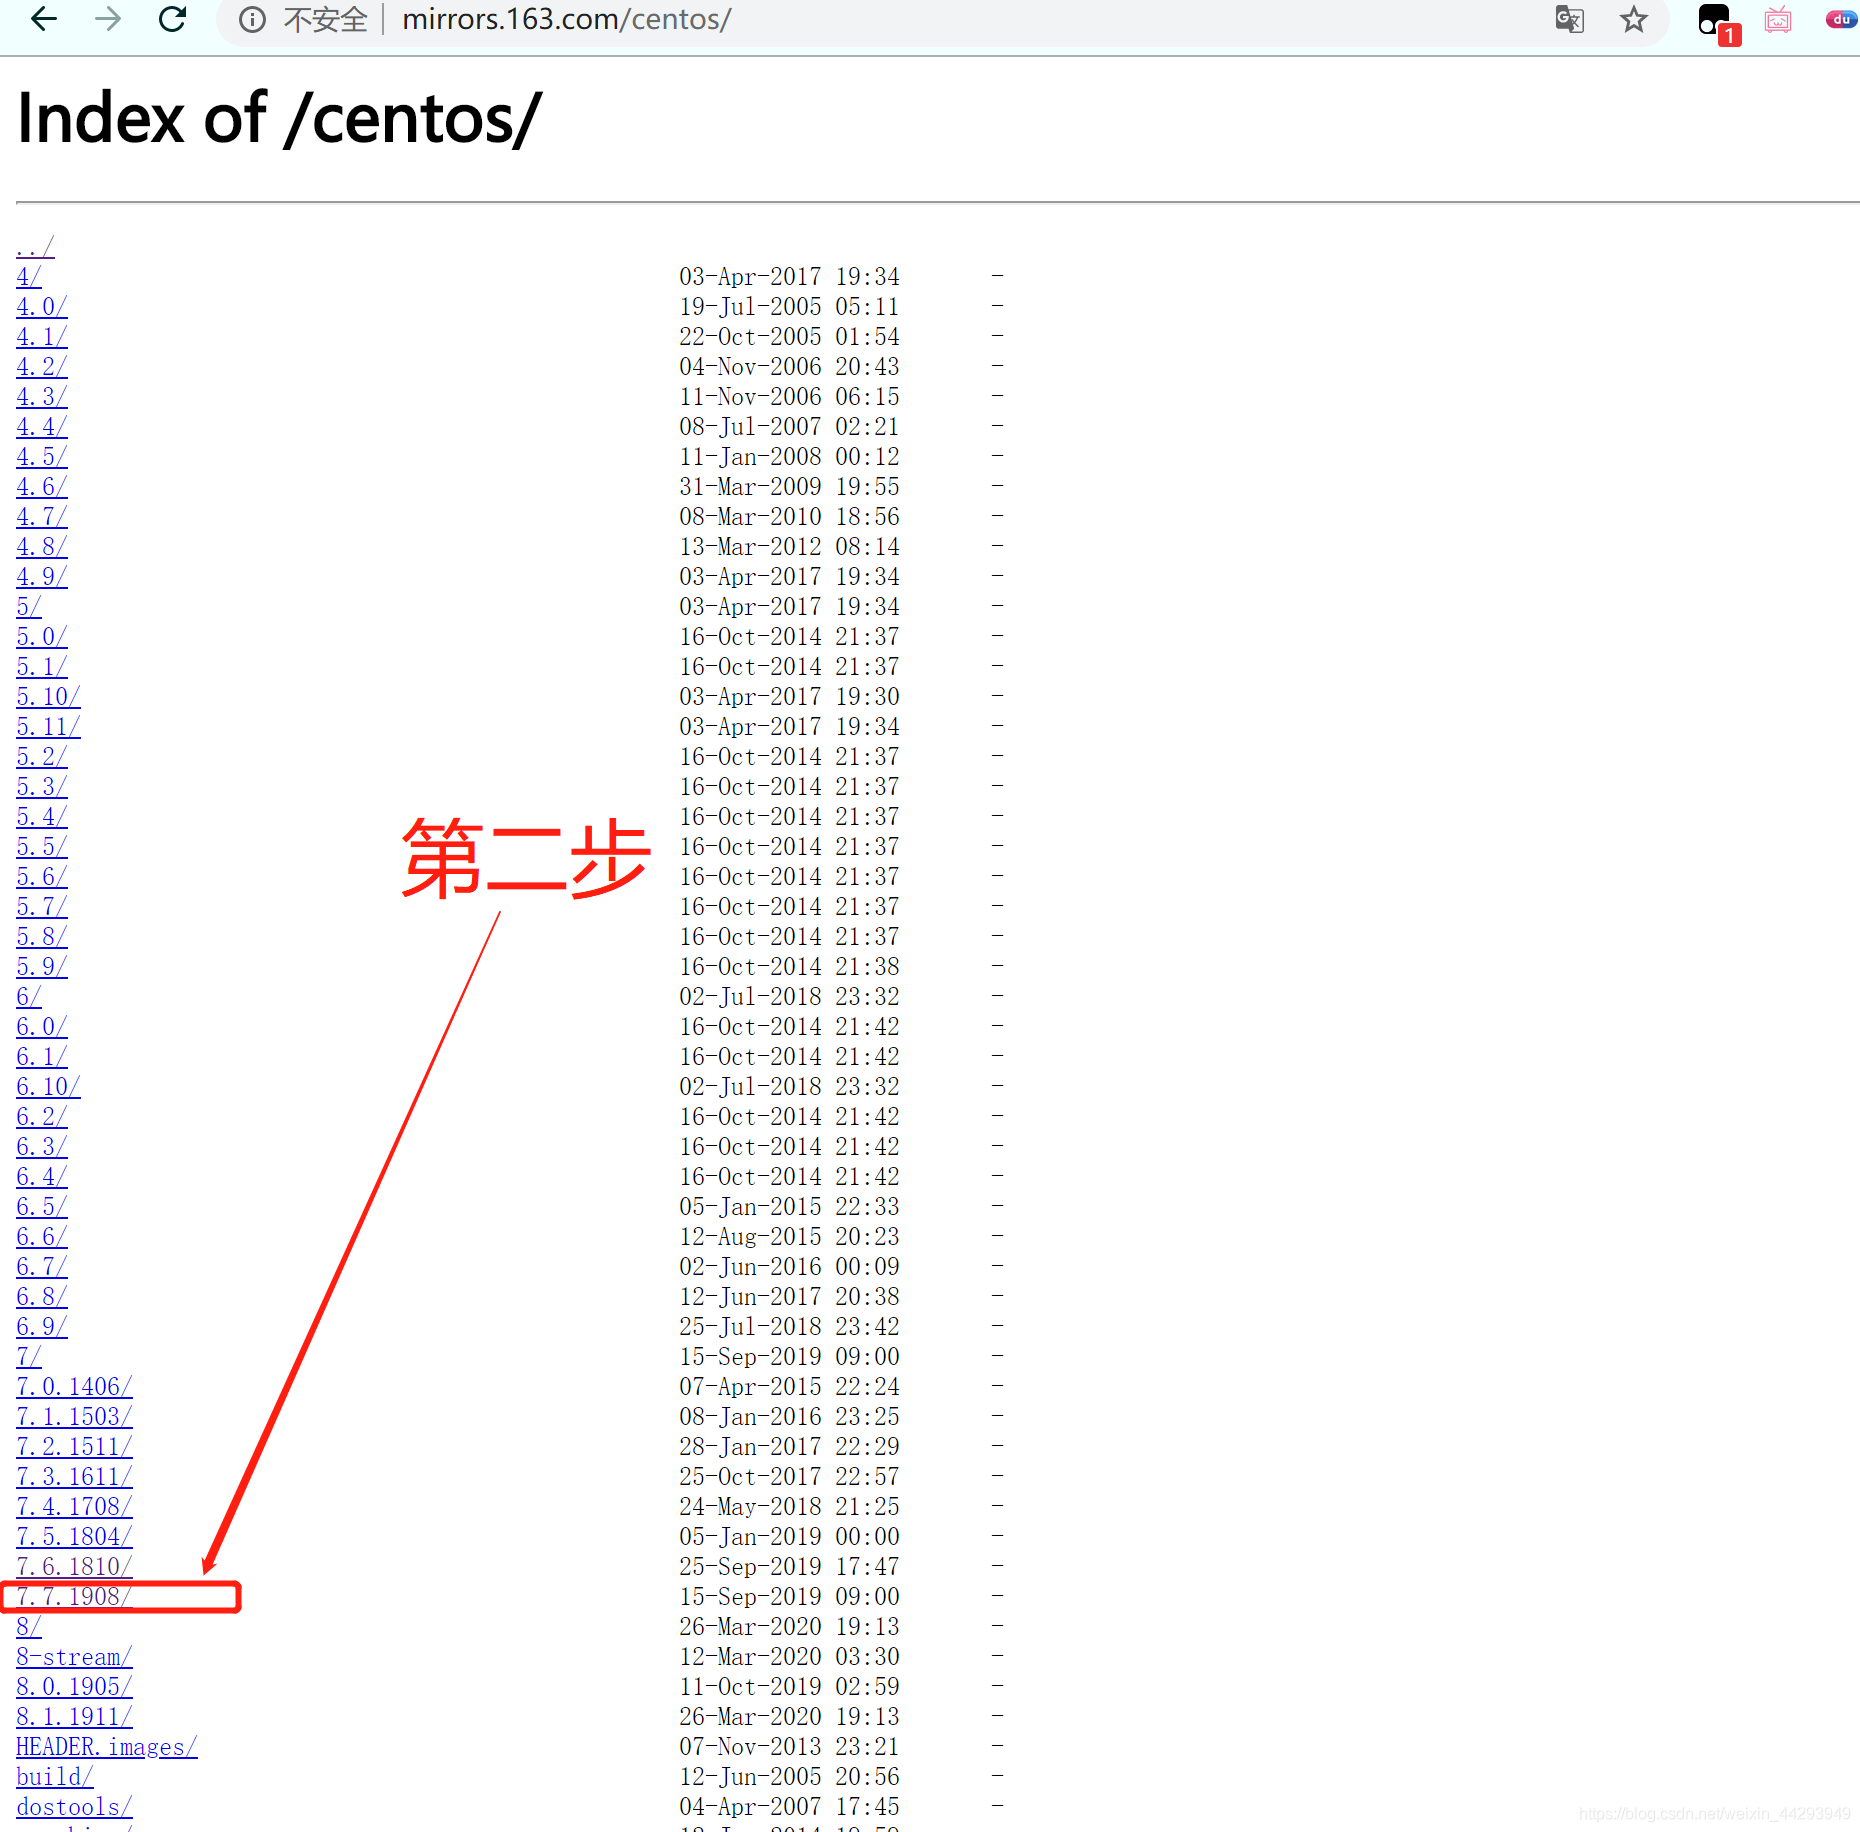Open the 7.0.1406/ directory
Viewport: 1860px width, 1832px height.
point(74,1386)
